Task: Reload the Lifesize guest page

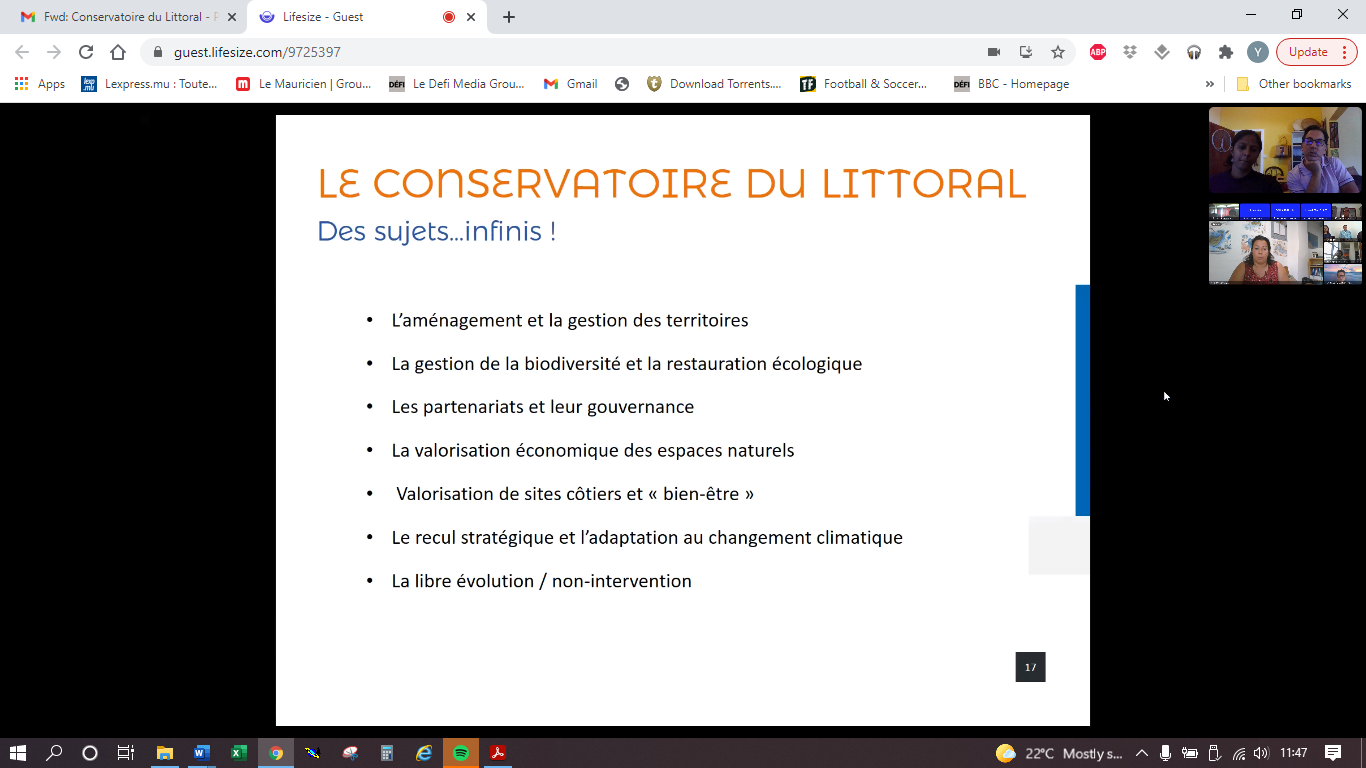Action: [x=86, y=52]
